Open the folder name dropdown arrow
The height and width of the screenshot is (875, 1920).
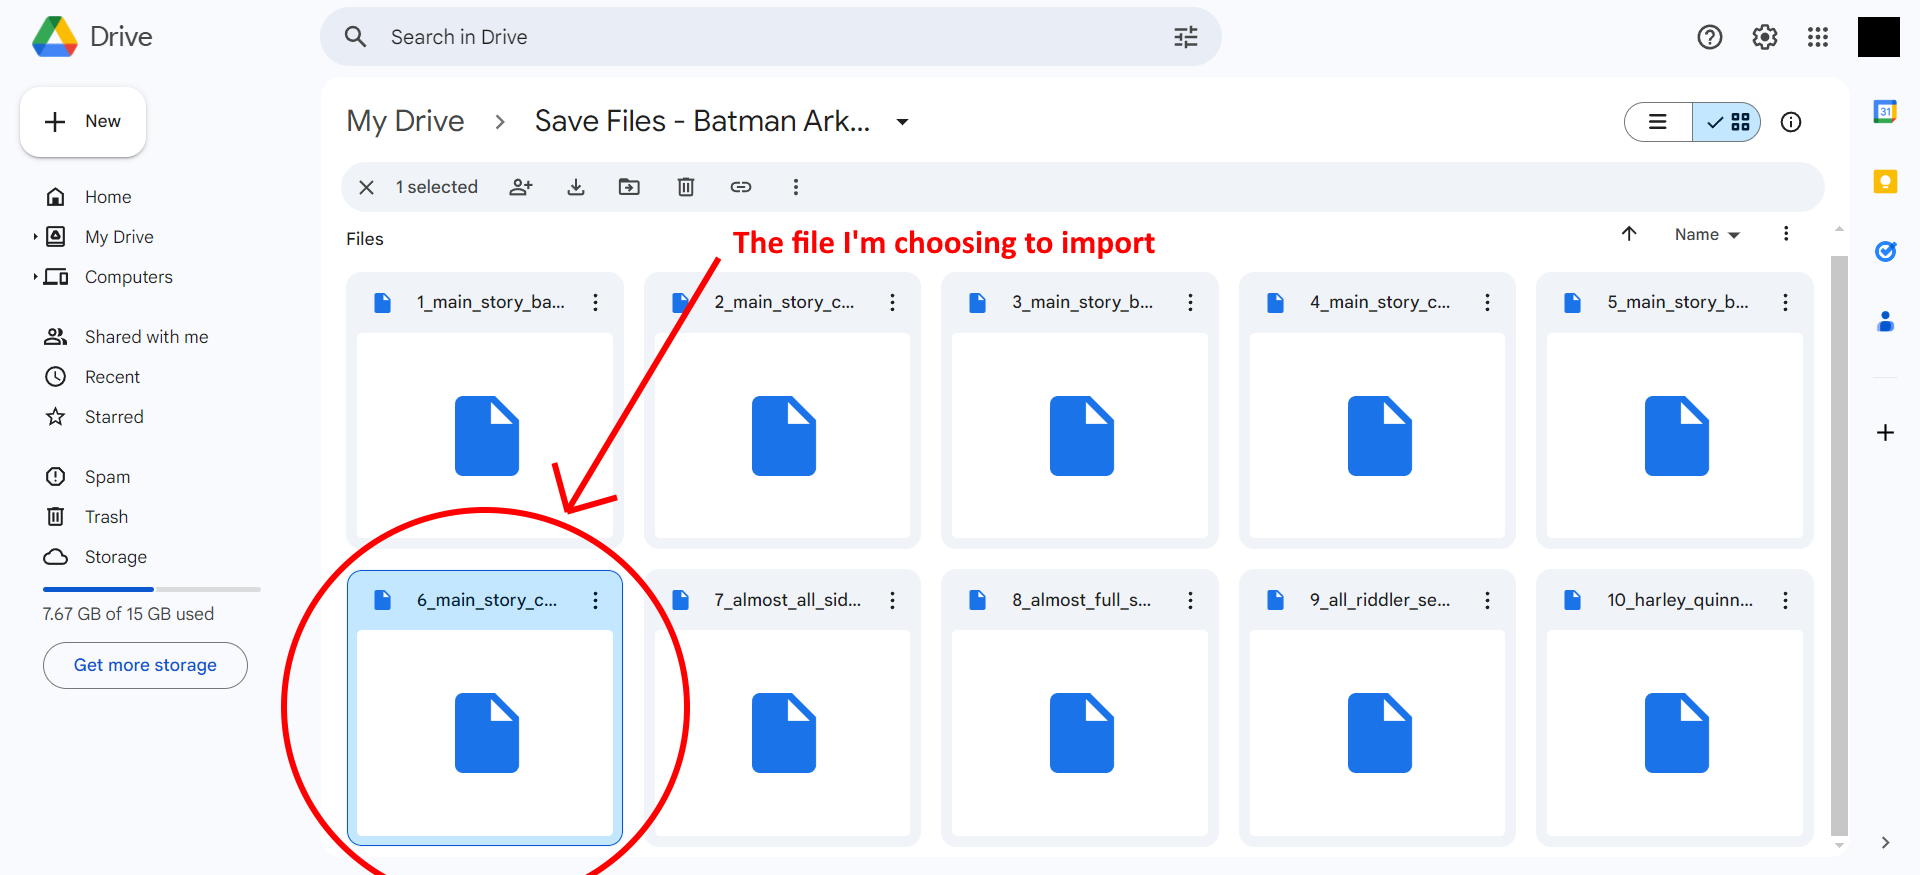[902, 122]
